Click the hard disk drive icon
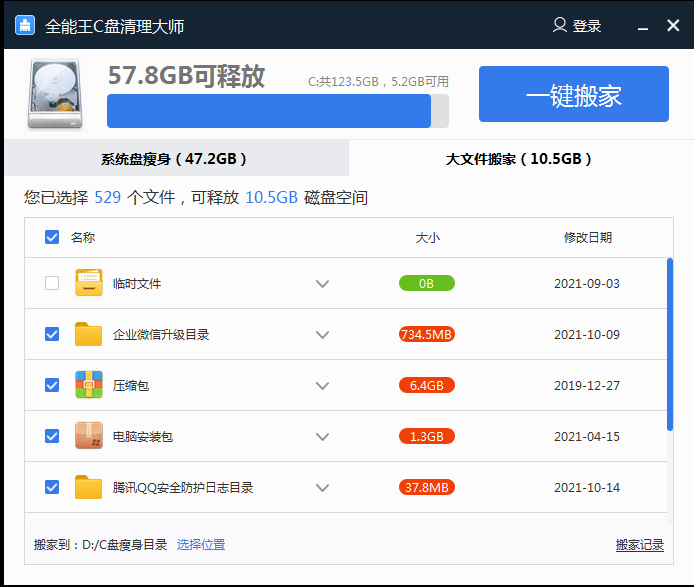This screenshot has height=587, width=694. tap(56, 93)
